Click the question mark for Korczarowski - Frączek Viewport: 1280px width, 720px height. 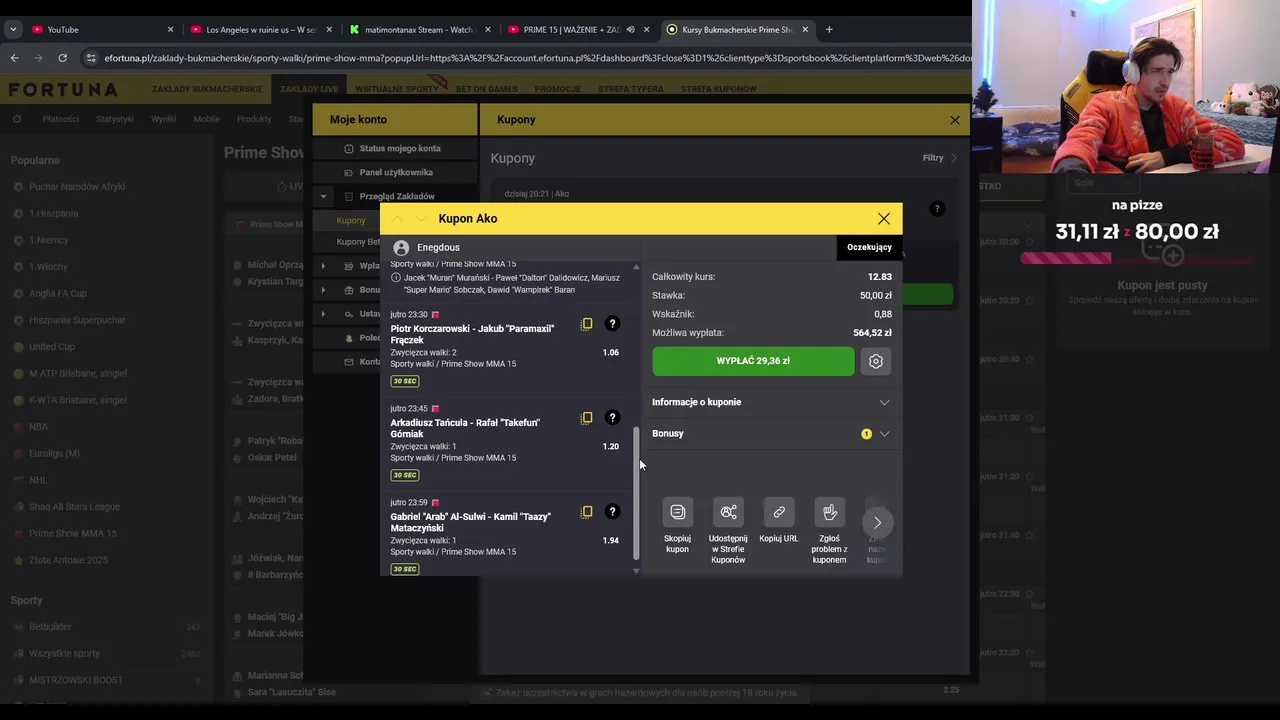[x=612, y=324]
